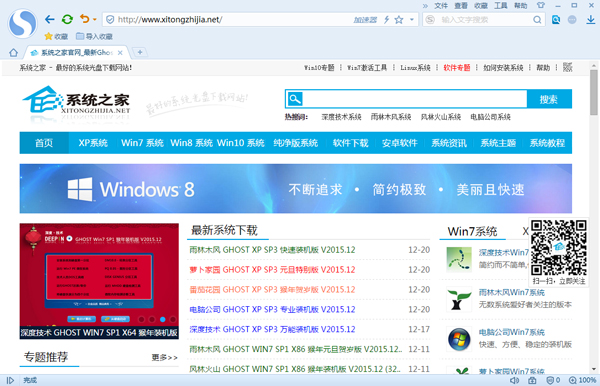Viewport: 600px width, 386px height.
Task: Click the home page icon
Action: pyautogui.click(x=13, y=52)
